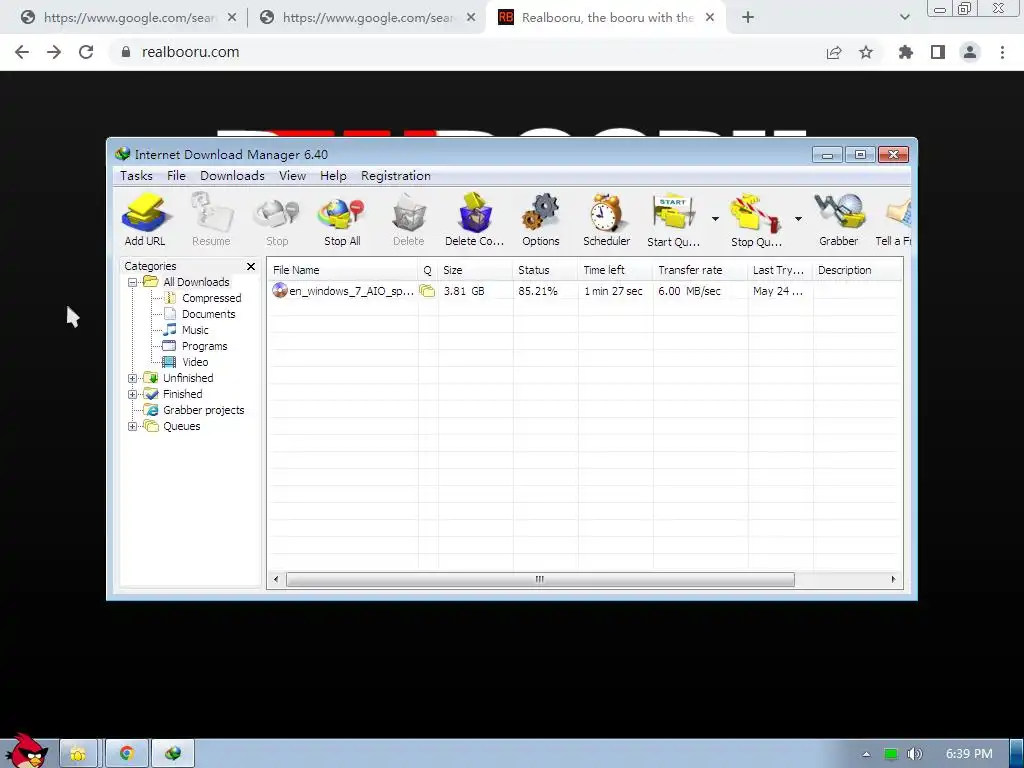Expand the Unfinished category node
The image size is (1024, 768).
click(133, 378)
